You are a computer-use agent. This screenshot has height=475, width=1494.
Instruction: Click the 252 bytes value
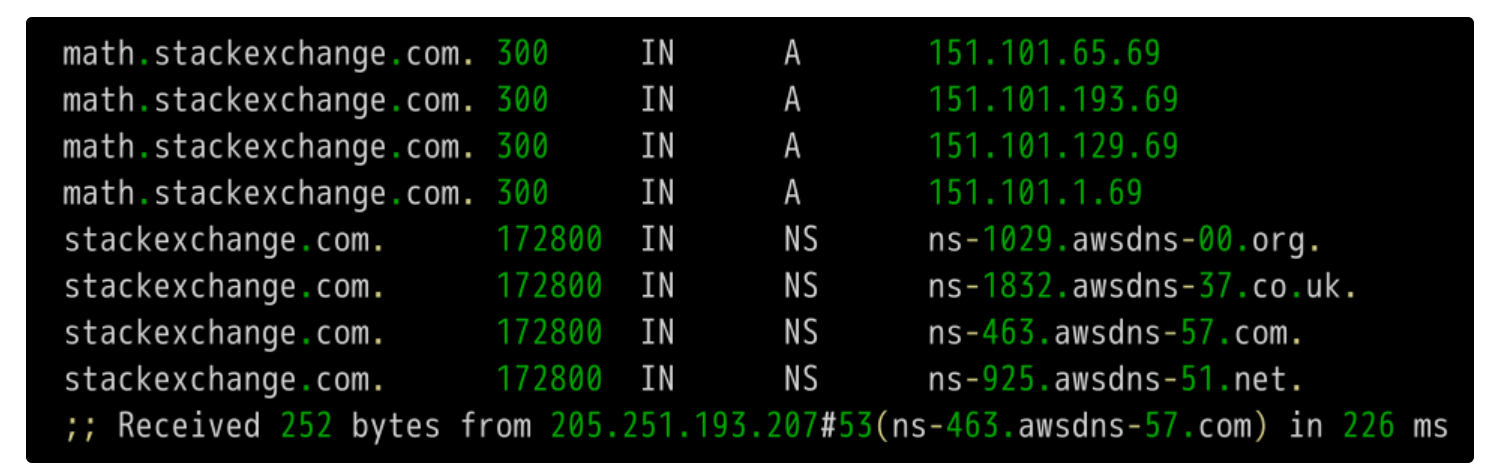pos(360,426)
